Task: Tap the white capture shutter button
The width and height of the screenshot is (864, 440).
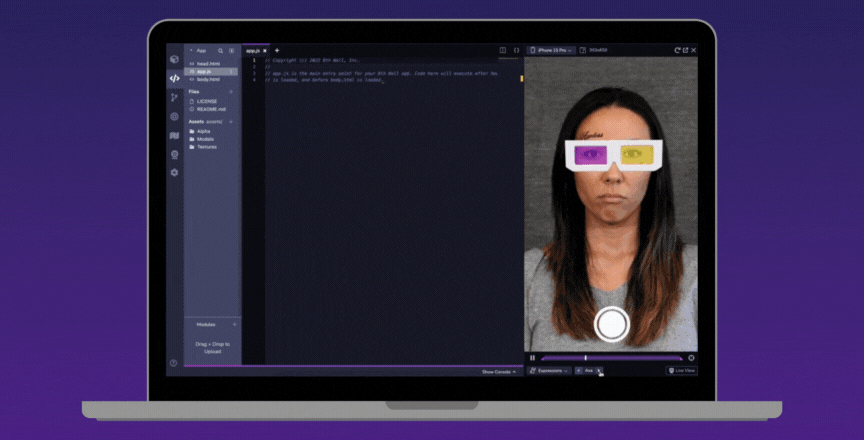Action: [x=612, y=324]
